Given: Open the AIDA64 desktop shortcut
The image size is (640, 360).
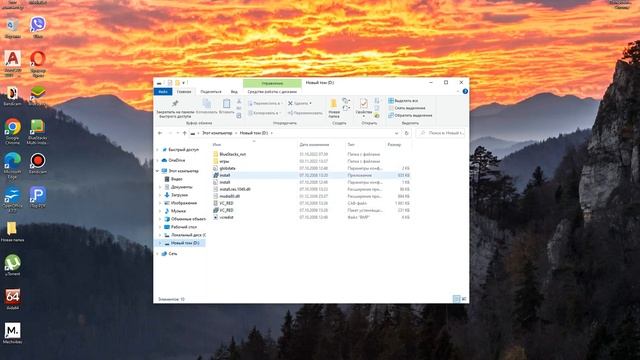Looking at the screenshot, I should click(13, 299).
